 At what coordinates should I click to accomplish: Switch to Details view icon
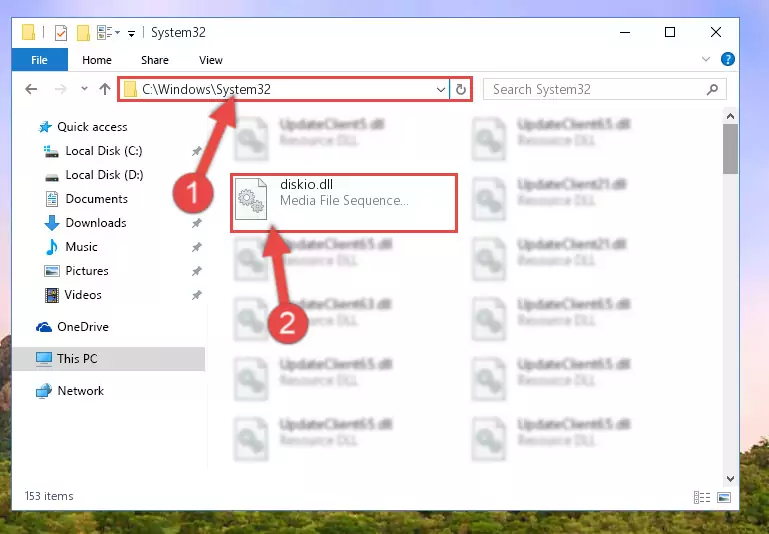pos(702,497)
